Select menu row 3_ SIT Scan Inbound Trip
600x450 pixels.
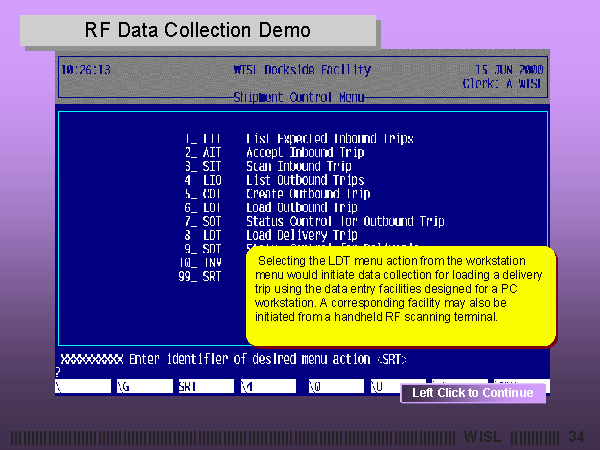point(268,166)
